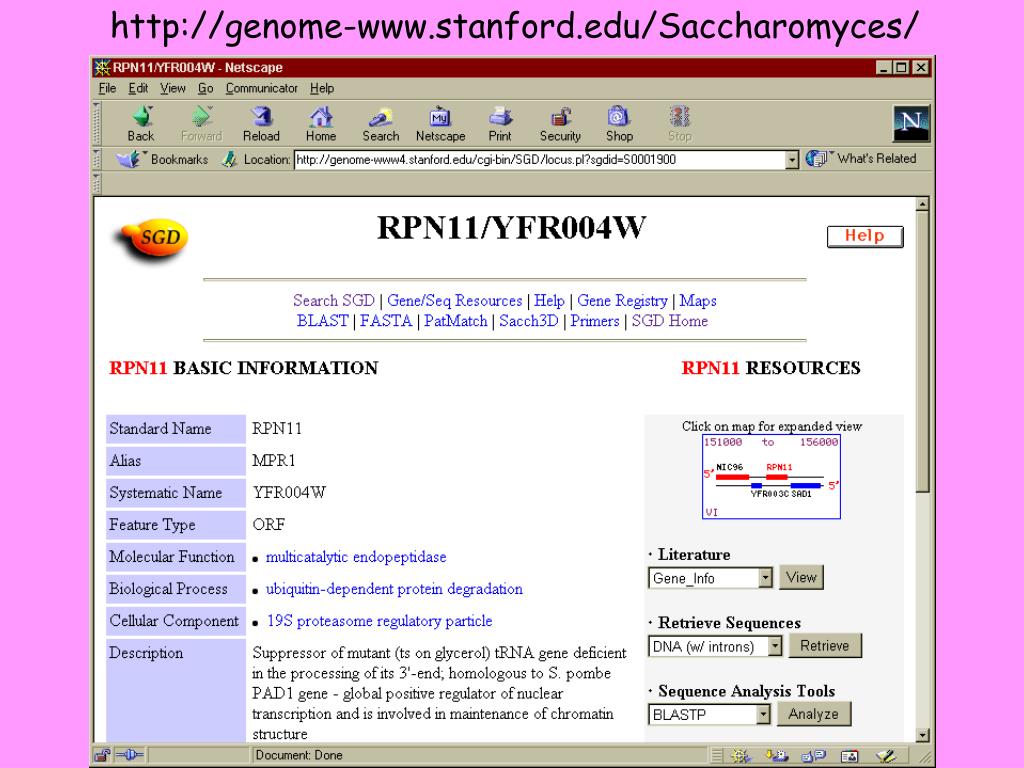Click the Retrieve sequences button
The image size is (1024, 768).
(x=825, y=646)
